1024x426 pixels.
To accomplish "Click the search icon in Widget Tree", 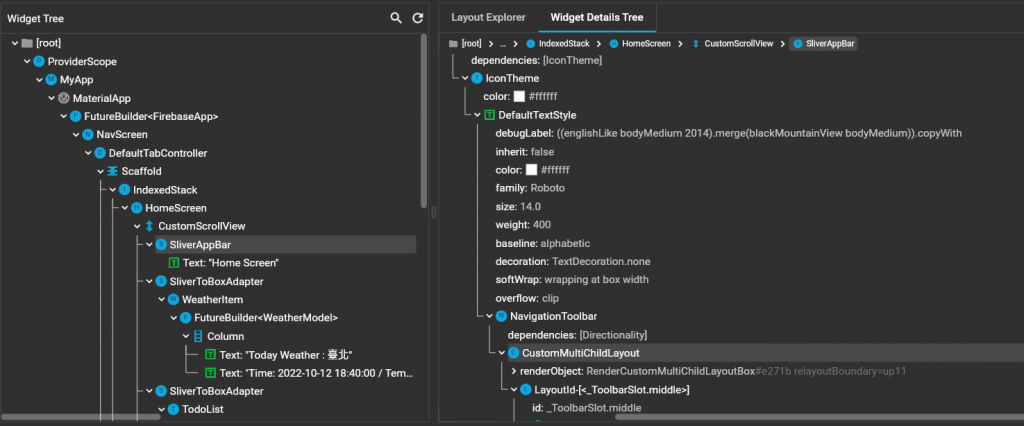I will pyautogui.click(x=397, y=18).
